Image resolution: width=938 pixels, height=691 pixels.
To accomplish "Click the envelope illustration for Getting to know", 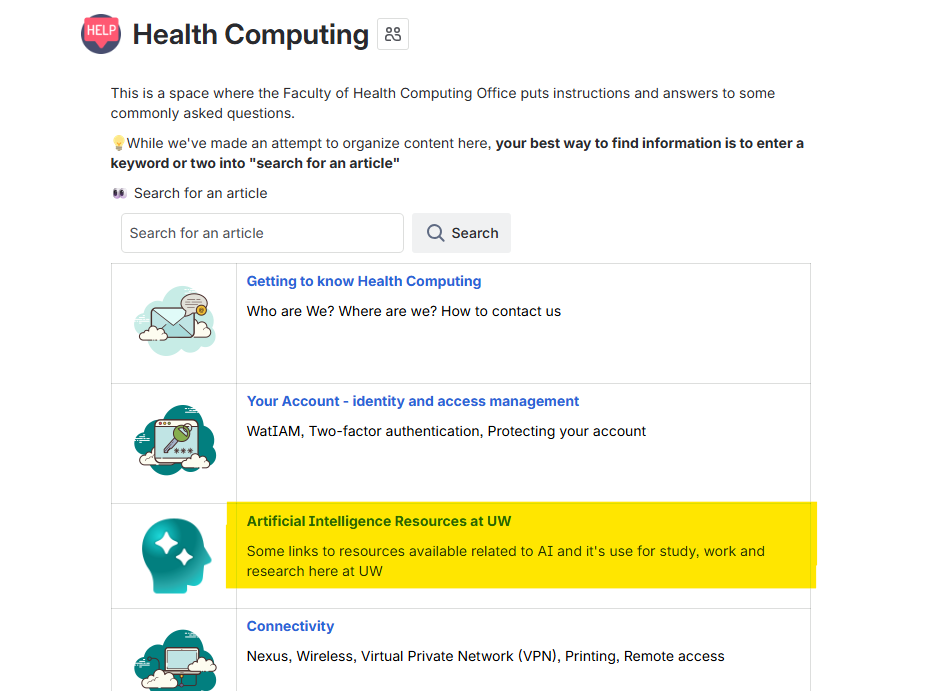I will pos(174,320).
